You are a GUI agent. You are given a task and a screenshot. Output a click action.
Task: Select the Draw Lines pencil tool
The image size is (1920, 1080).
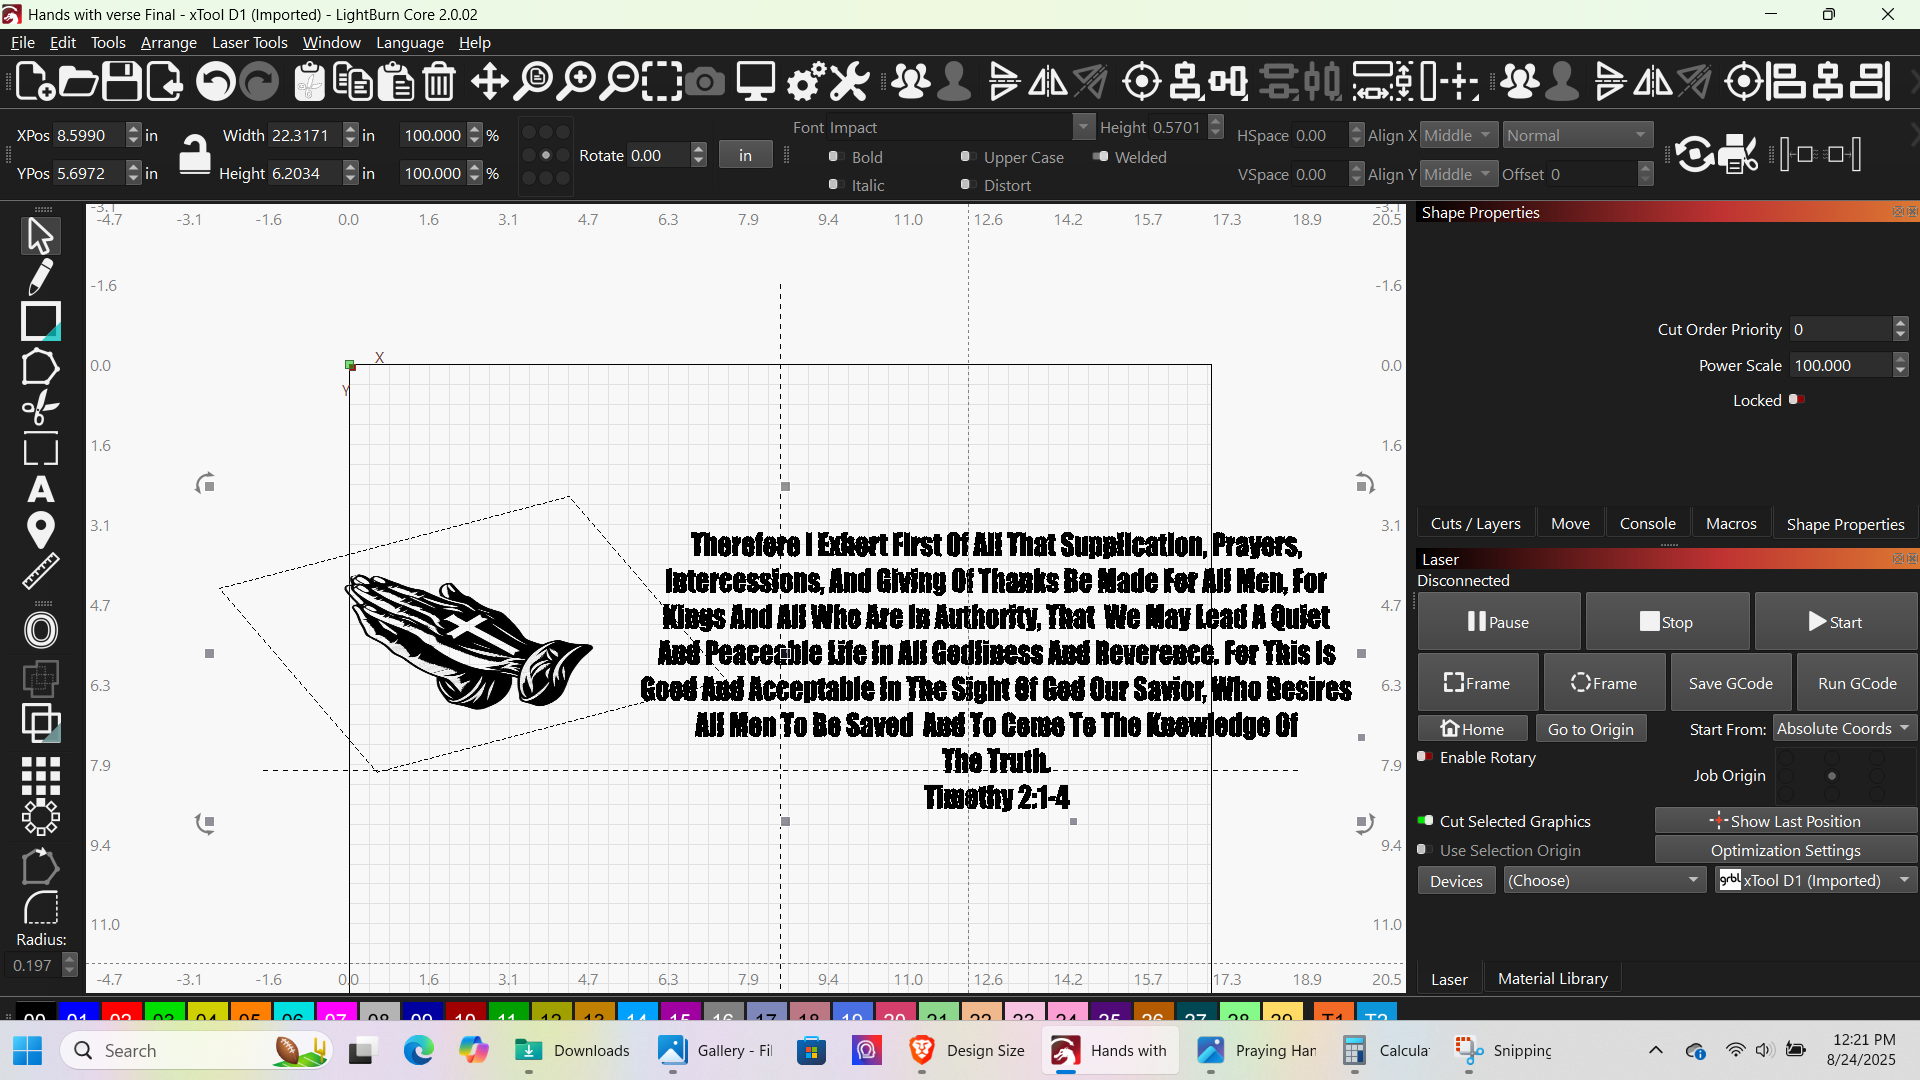[x=40, y=278]
